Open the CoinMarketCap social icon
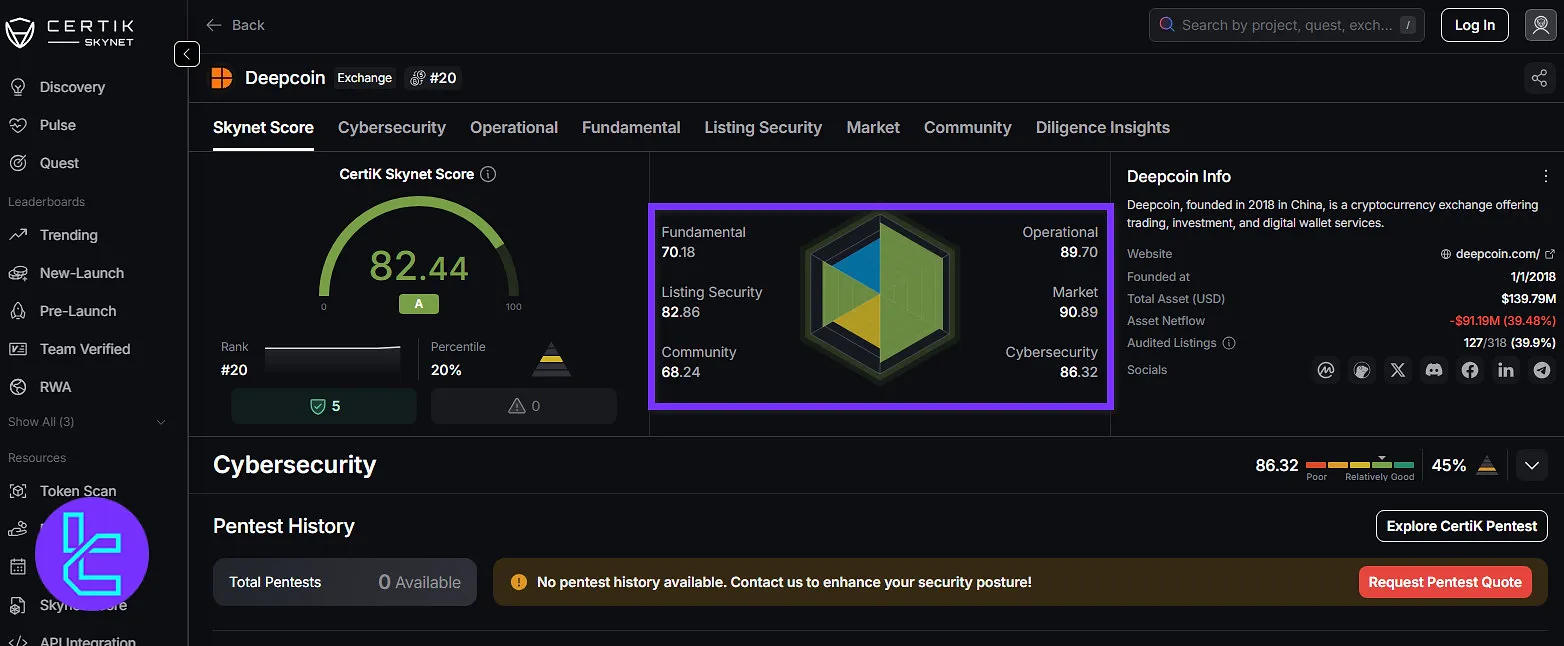1564x646 pixels. (1326, 370)
